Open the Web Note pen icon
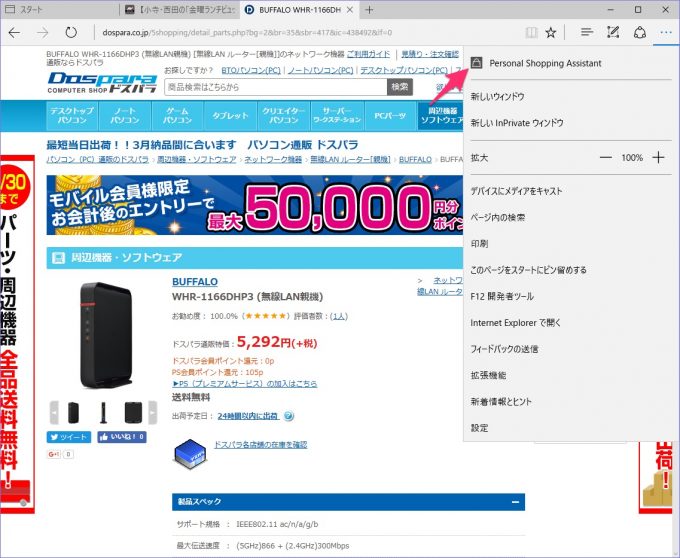 (613, 33)
